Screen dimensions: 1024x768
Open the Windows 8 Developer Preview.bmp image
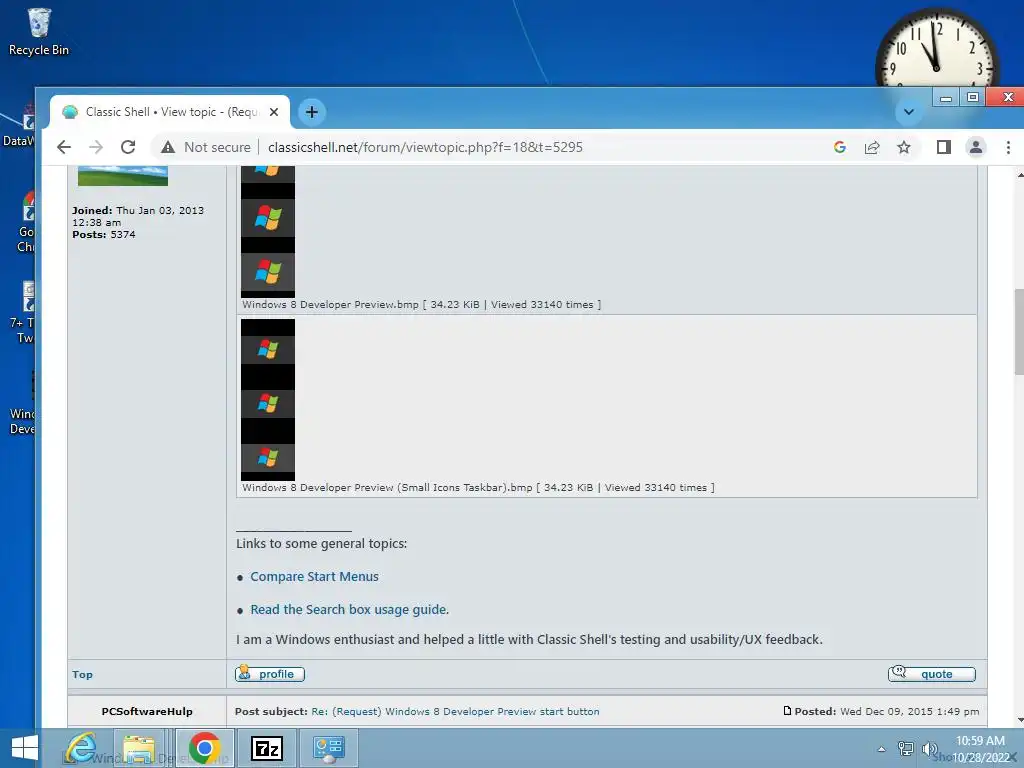point(268,232)
